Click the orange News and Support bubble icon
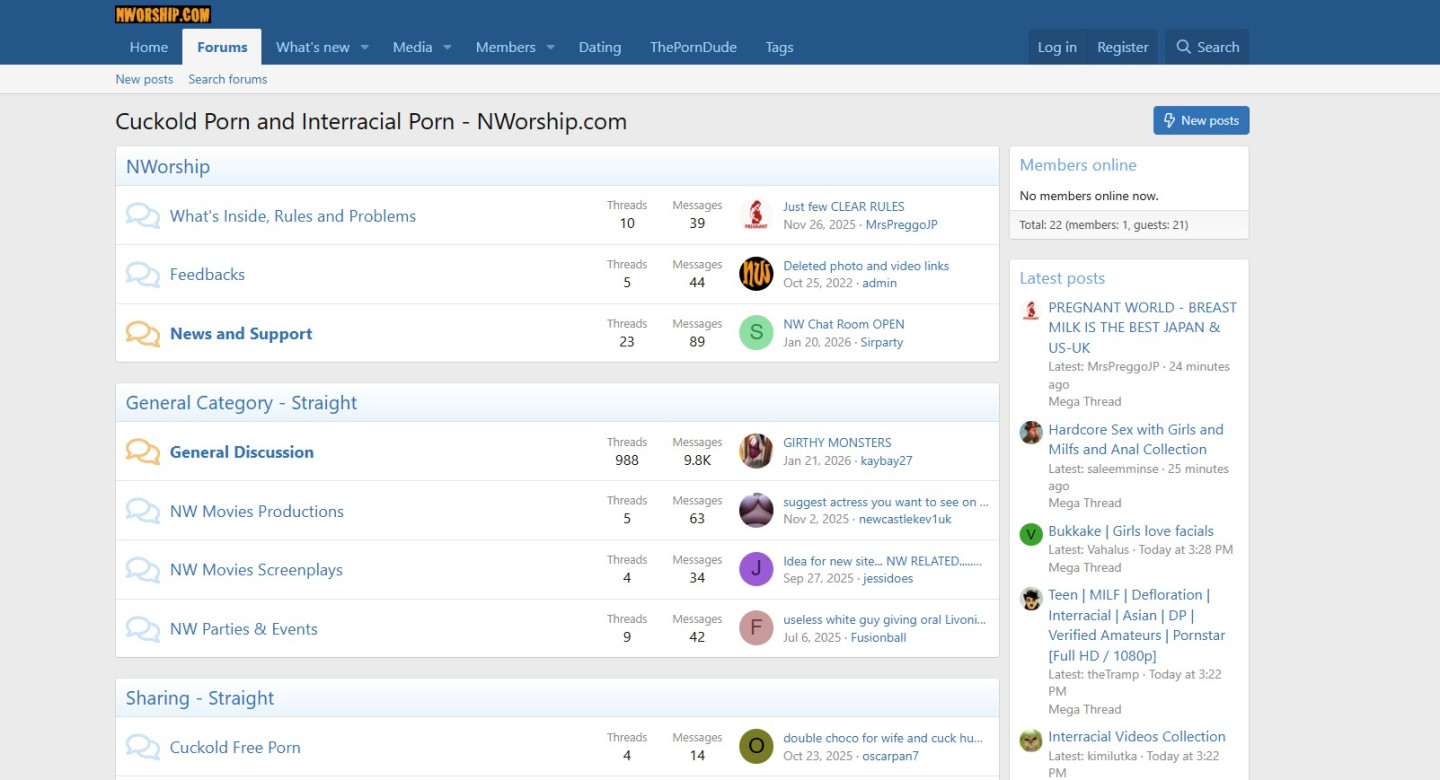Image resolution: width=1440 pixels, height=780 pixels. click(142, 334)
